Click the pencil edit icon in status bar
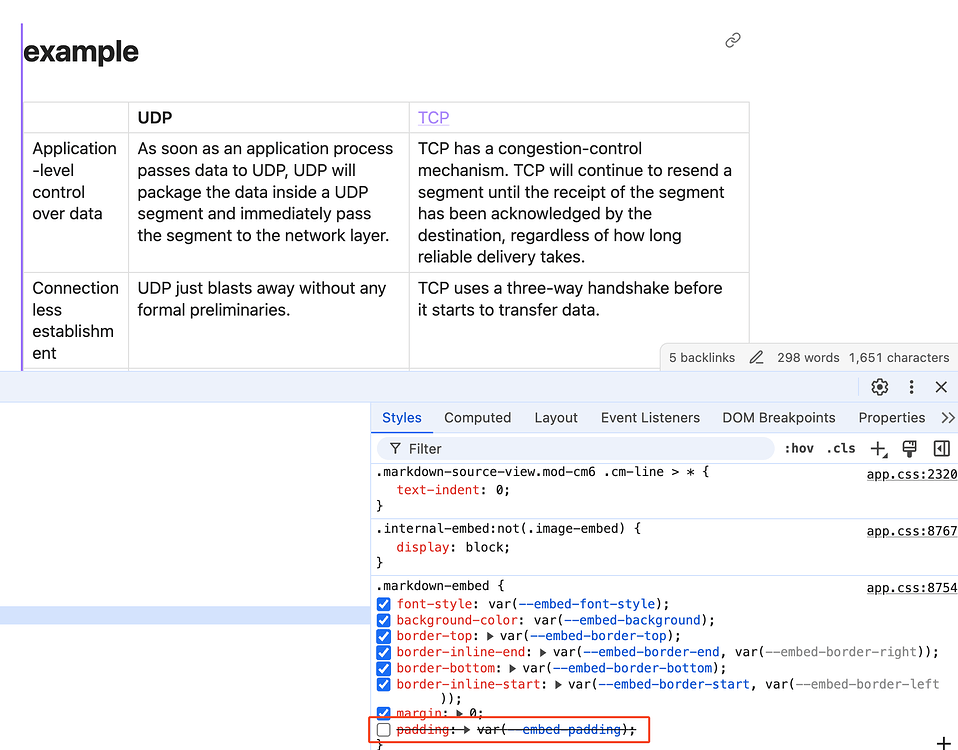This screenshot has width=958, height=750. [756, 358]
